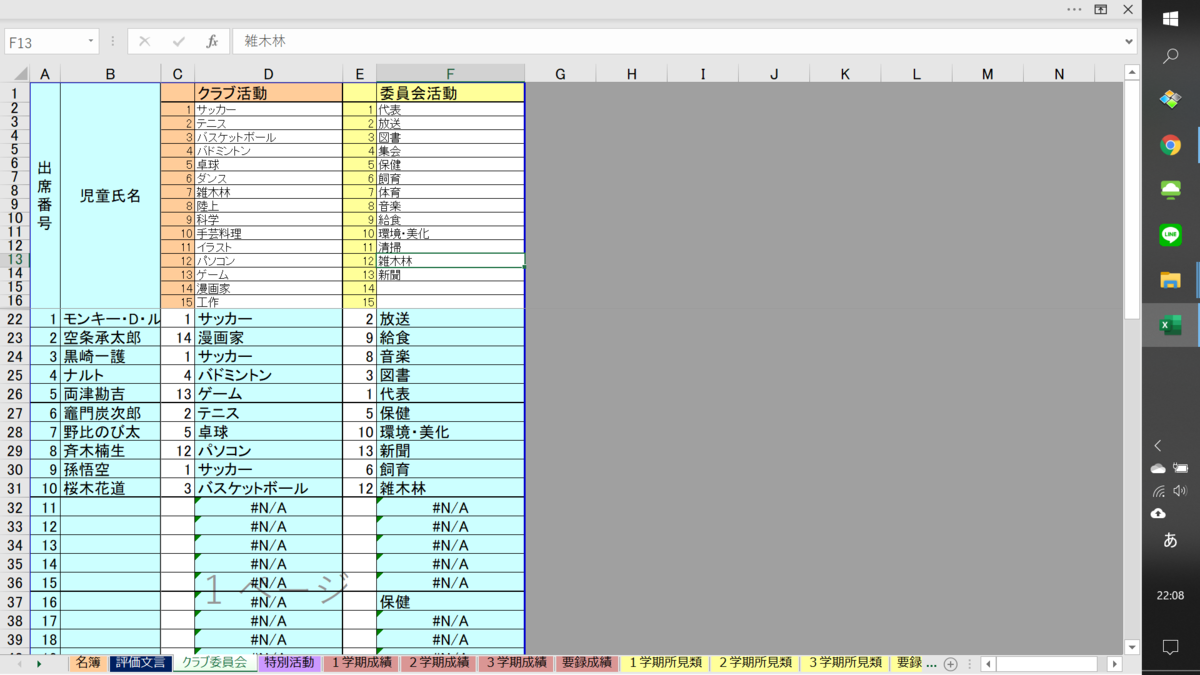Open ribbon display options icon
Image resolution: width=1200 pixels, height=675 pixels.
1100,9
